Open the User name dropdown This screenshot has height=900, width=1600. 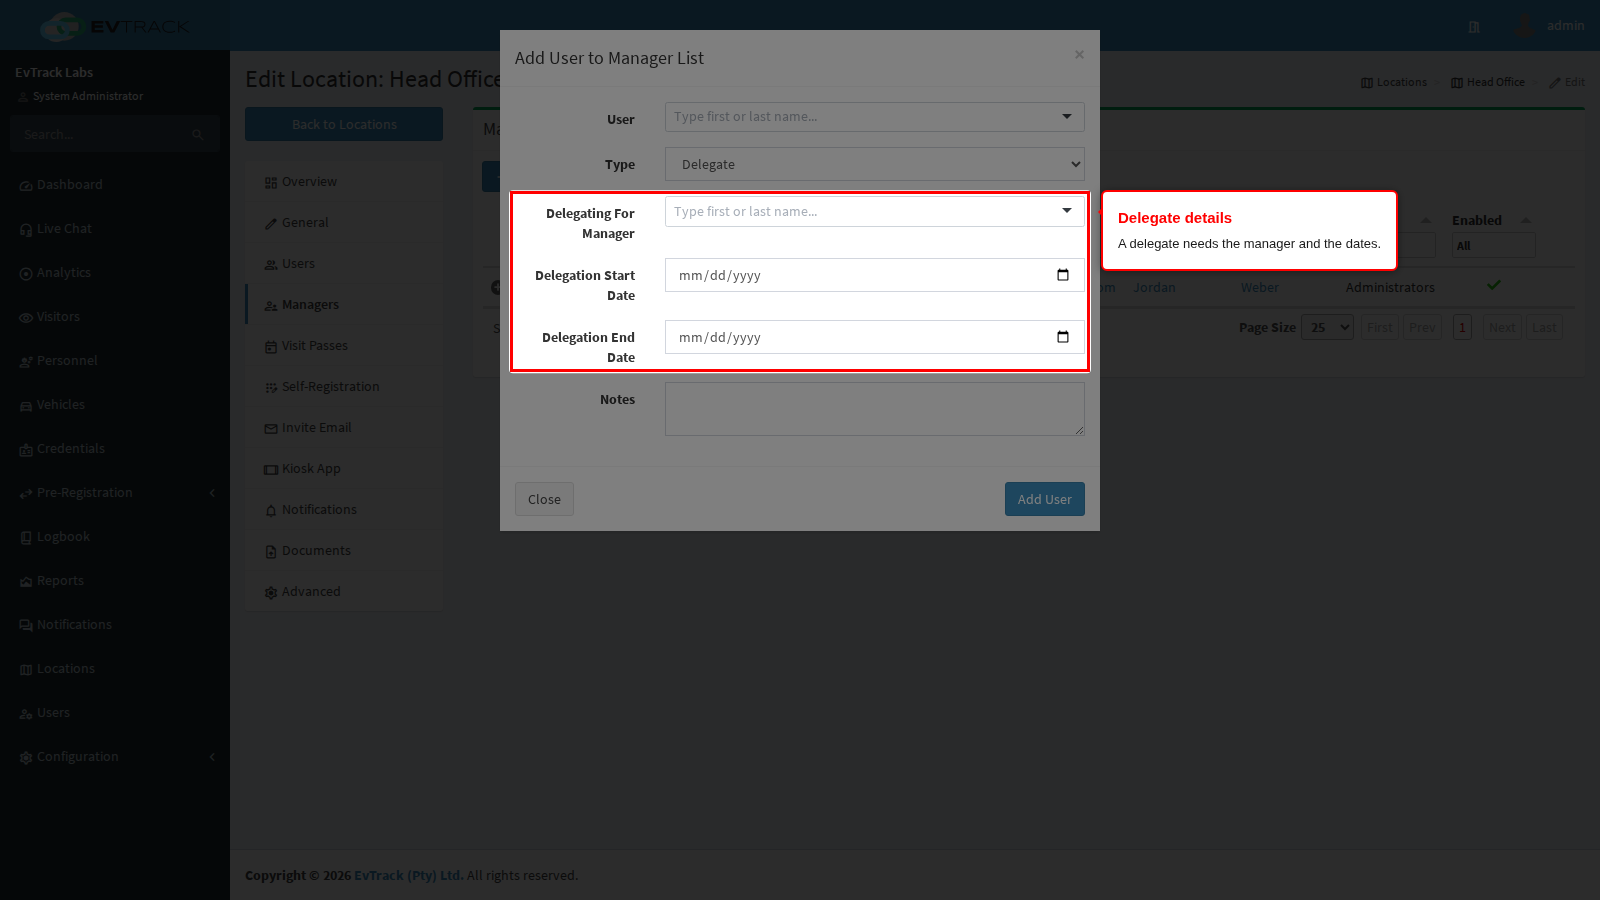(x=874, y=117)
